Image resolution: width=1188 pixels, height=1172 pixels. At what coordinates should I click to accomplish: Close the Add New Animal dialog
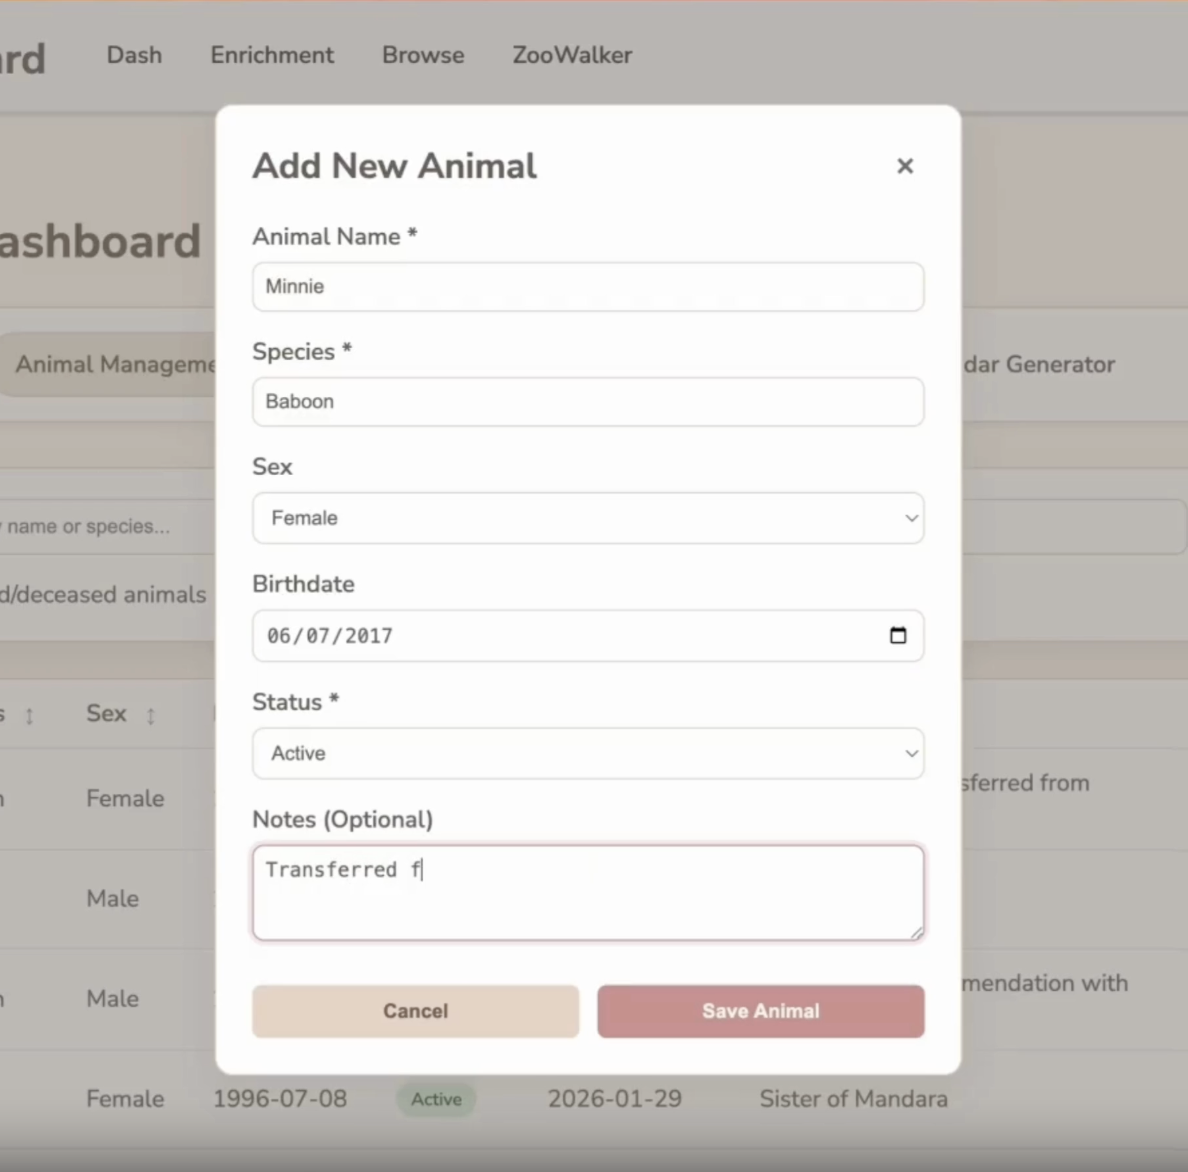[x=904, y=166]
